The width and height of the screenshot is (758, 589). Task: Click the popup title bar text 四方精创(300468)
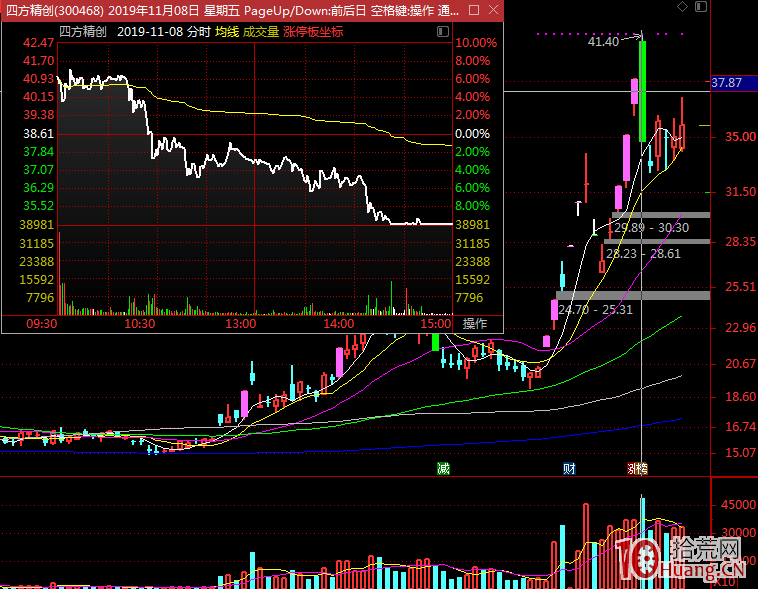click(x=54, y=10)
